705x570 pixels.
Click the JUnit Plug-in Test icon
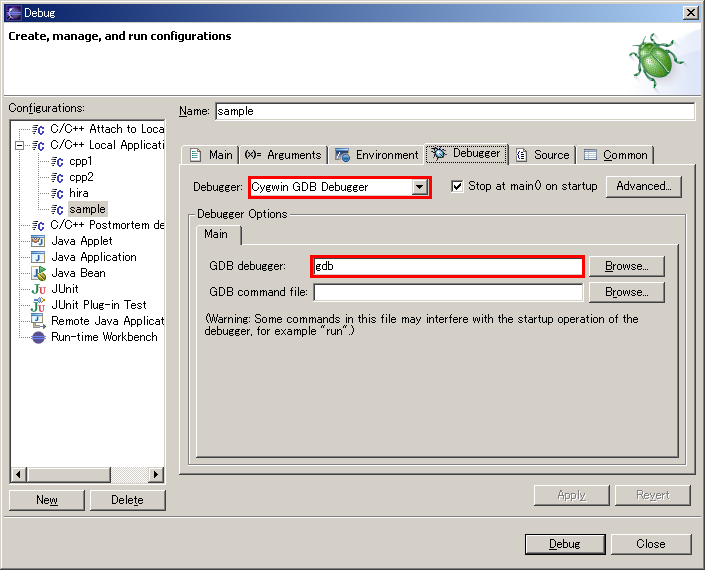(38, 305)
